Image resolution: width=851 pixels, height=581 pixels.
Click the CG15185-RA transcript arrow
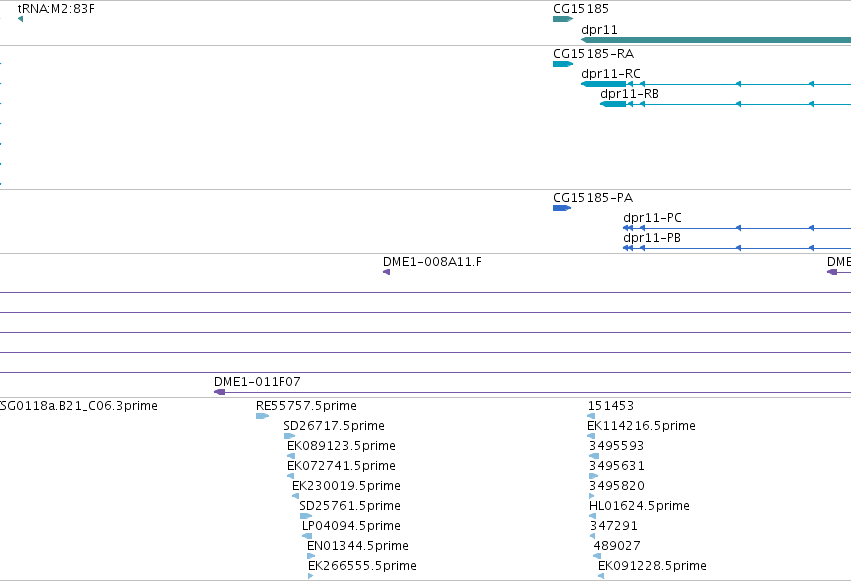(x=563, y=64)
